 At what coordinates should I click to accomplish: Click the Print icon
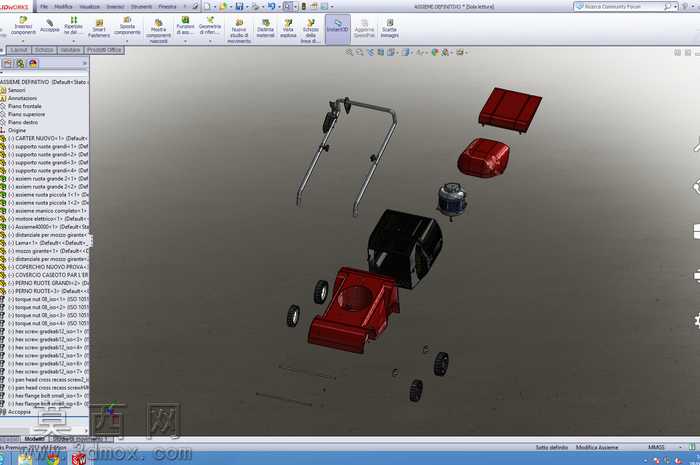point(255,6)
